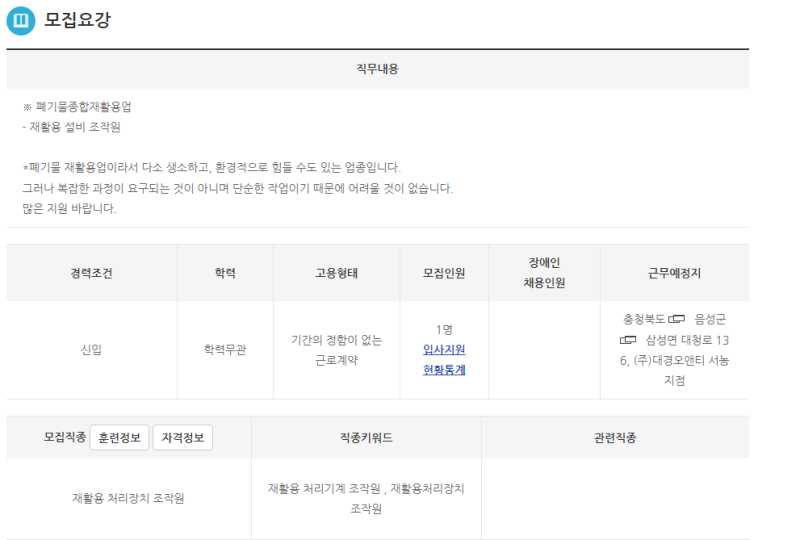Click the 모집요강 section heading
This screenshot has height=540, width=800.
click(x=78, y=21)
